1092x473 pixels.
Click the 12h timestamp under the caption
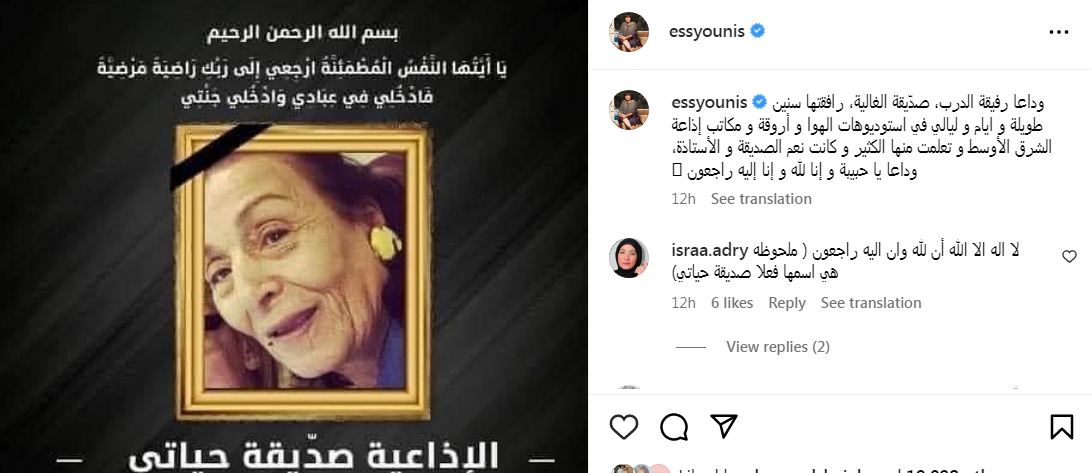click(683, 199)
